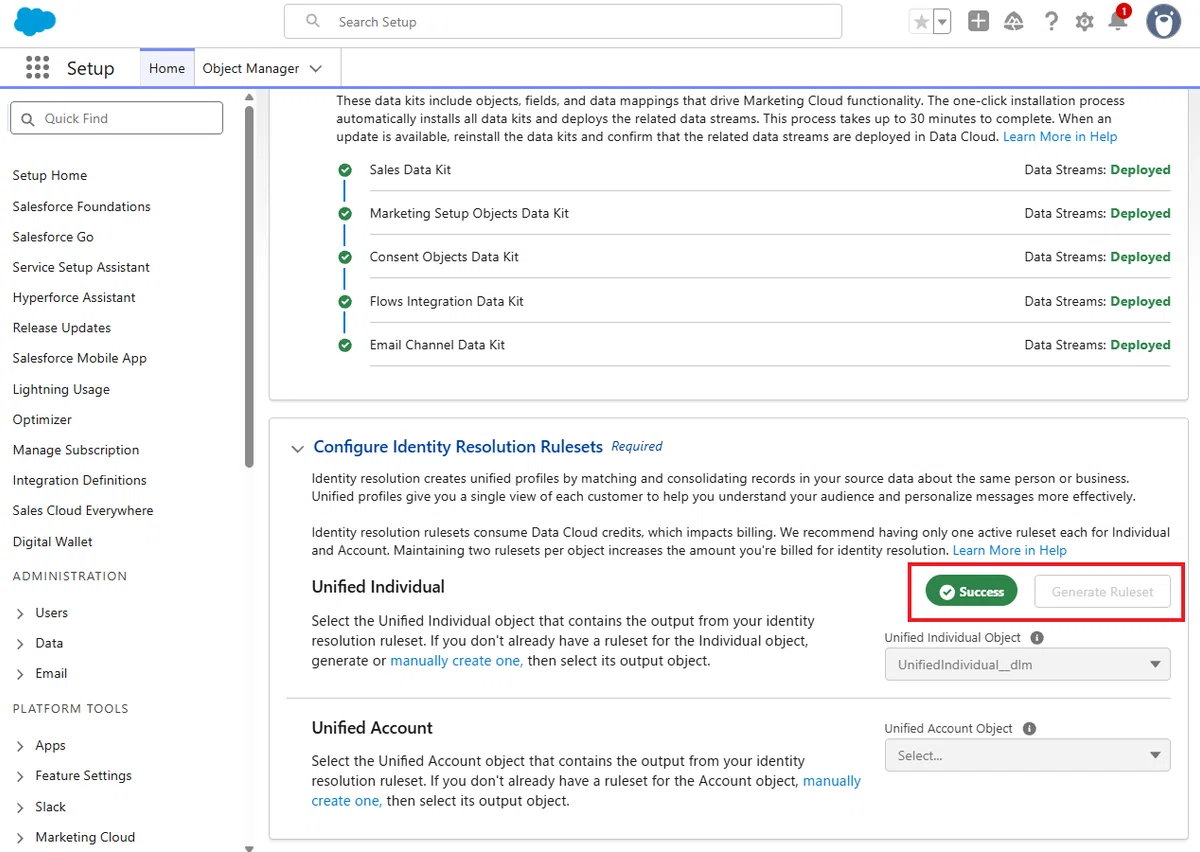
Task: Open Manage Subscription in the sidebar
Action: (x=76, y=450)
